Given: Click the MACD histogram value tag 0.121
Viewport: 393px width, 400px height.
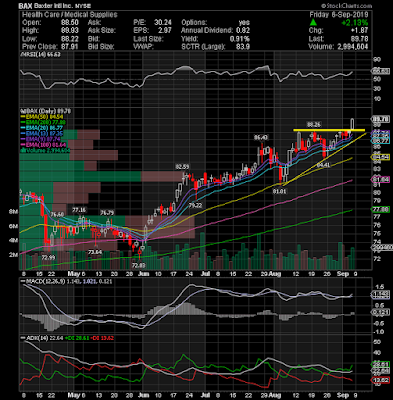Looking at the screenshot, I should tap(380, 312).
